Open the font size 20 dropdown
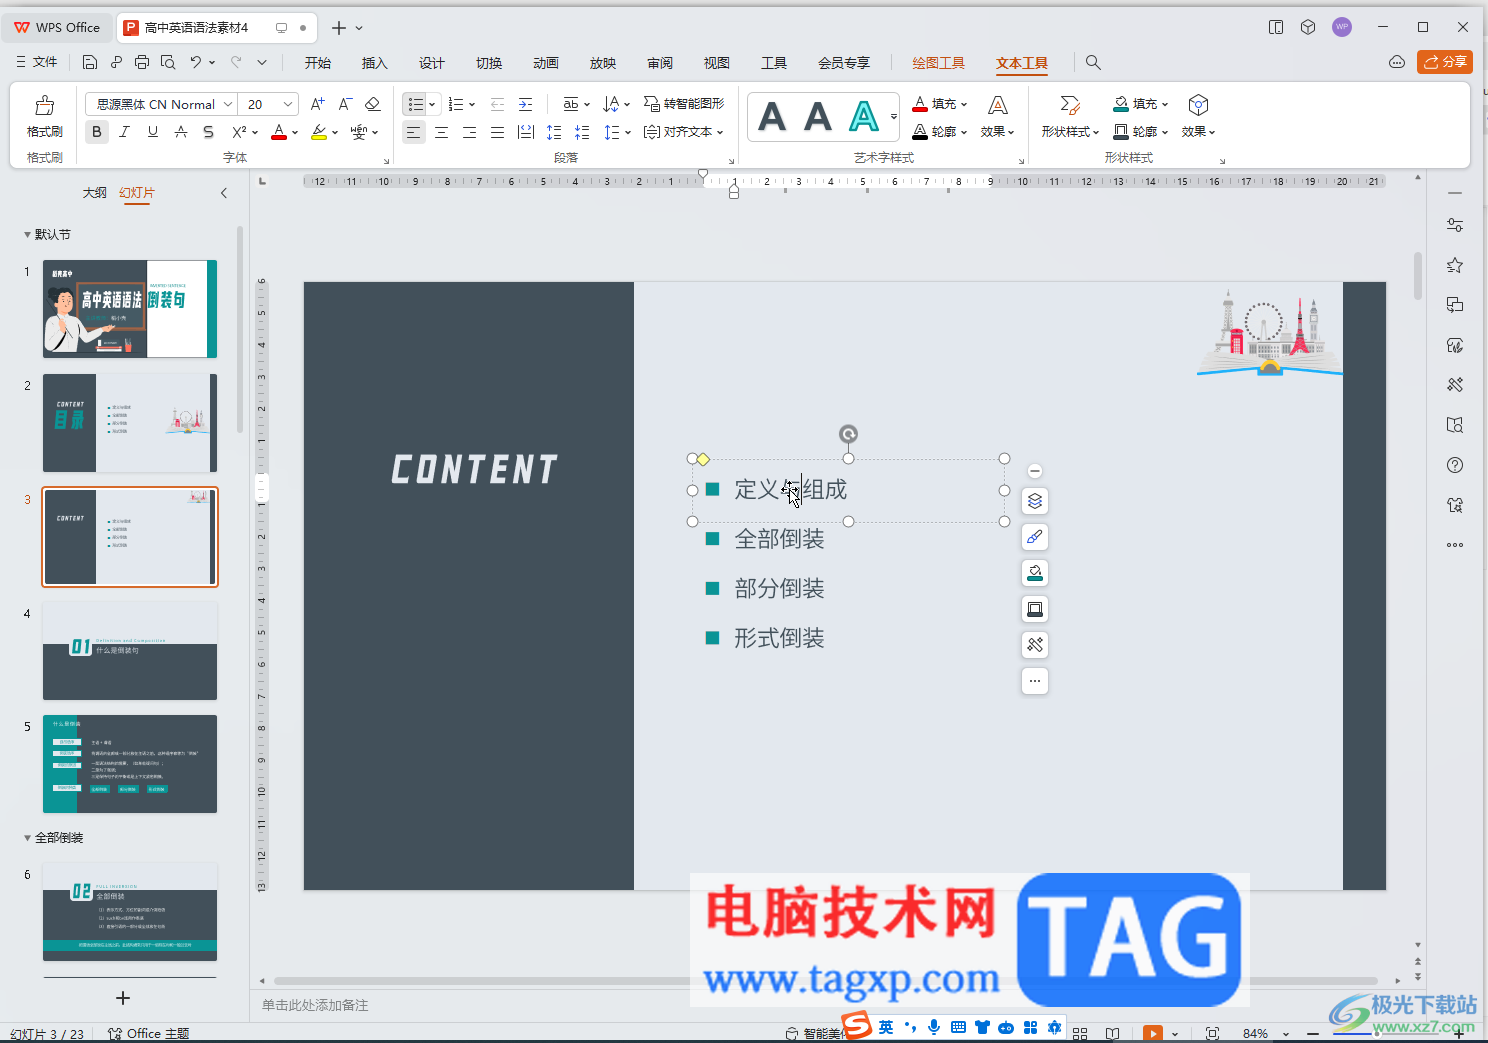 coord(288,104)
